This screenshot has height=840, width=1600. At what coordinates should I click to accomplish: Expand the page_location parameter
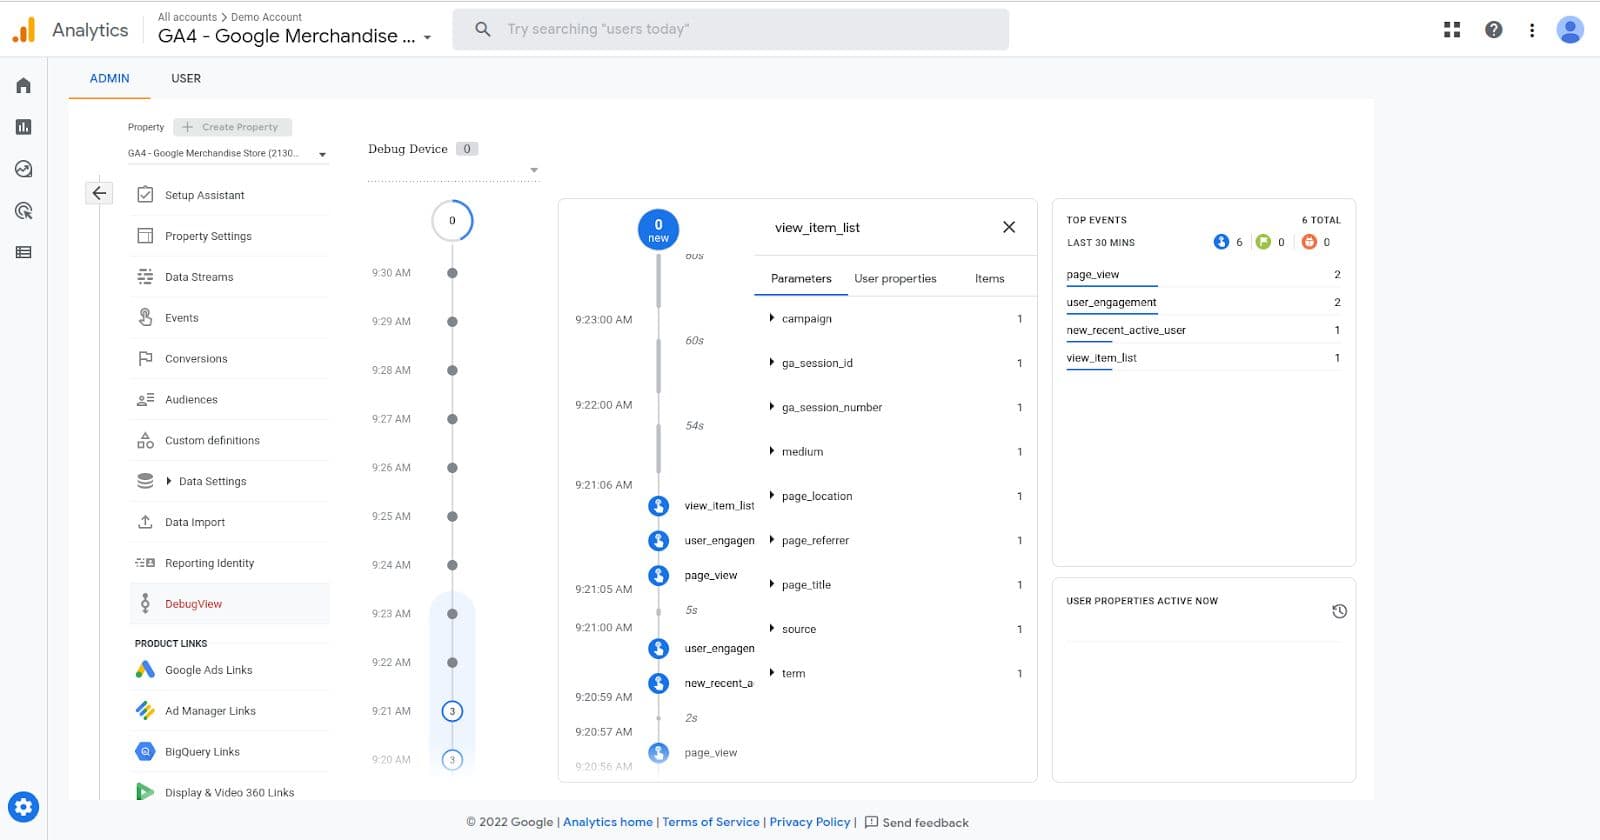pos(771,495)
